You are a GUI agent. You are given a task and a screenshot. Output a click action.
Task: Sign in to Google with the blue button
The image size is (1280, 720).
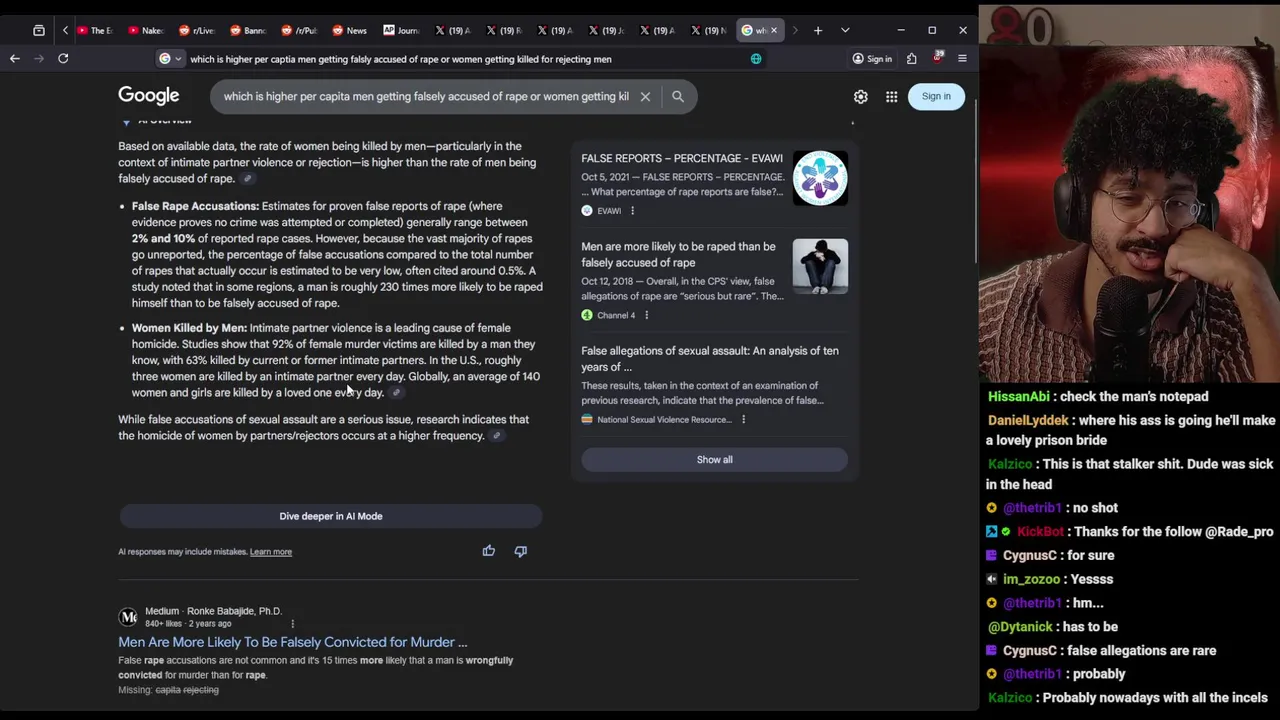[936, 96]
